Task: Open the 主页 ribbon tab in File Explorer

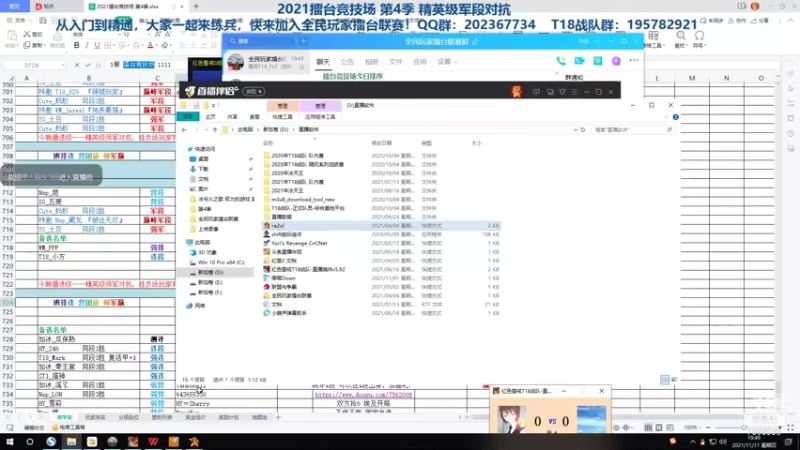Action: tap(210, 117)
